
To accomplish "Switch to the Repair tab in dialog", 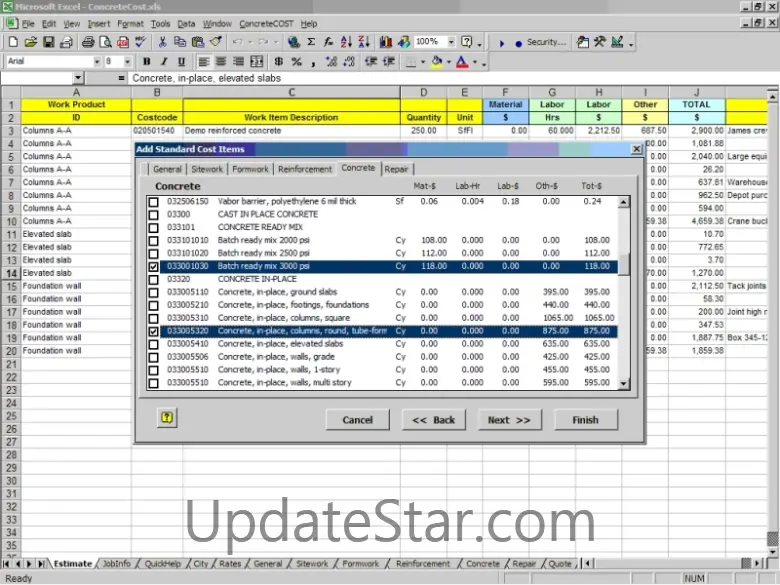I will tap(396, 169).
